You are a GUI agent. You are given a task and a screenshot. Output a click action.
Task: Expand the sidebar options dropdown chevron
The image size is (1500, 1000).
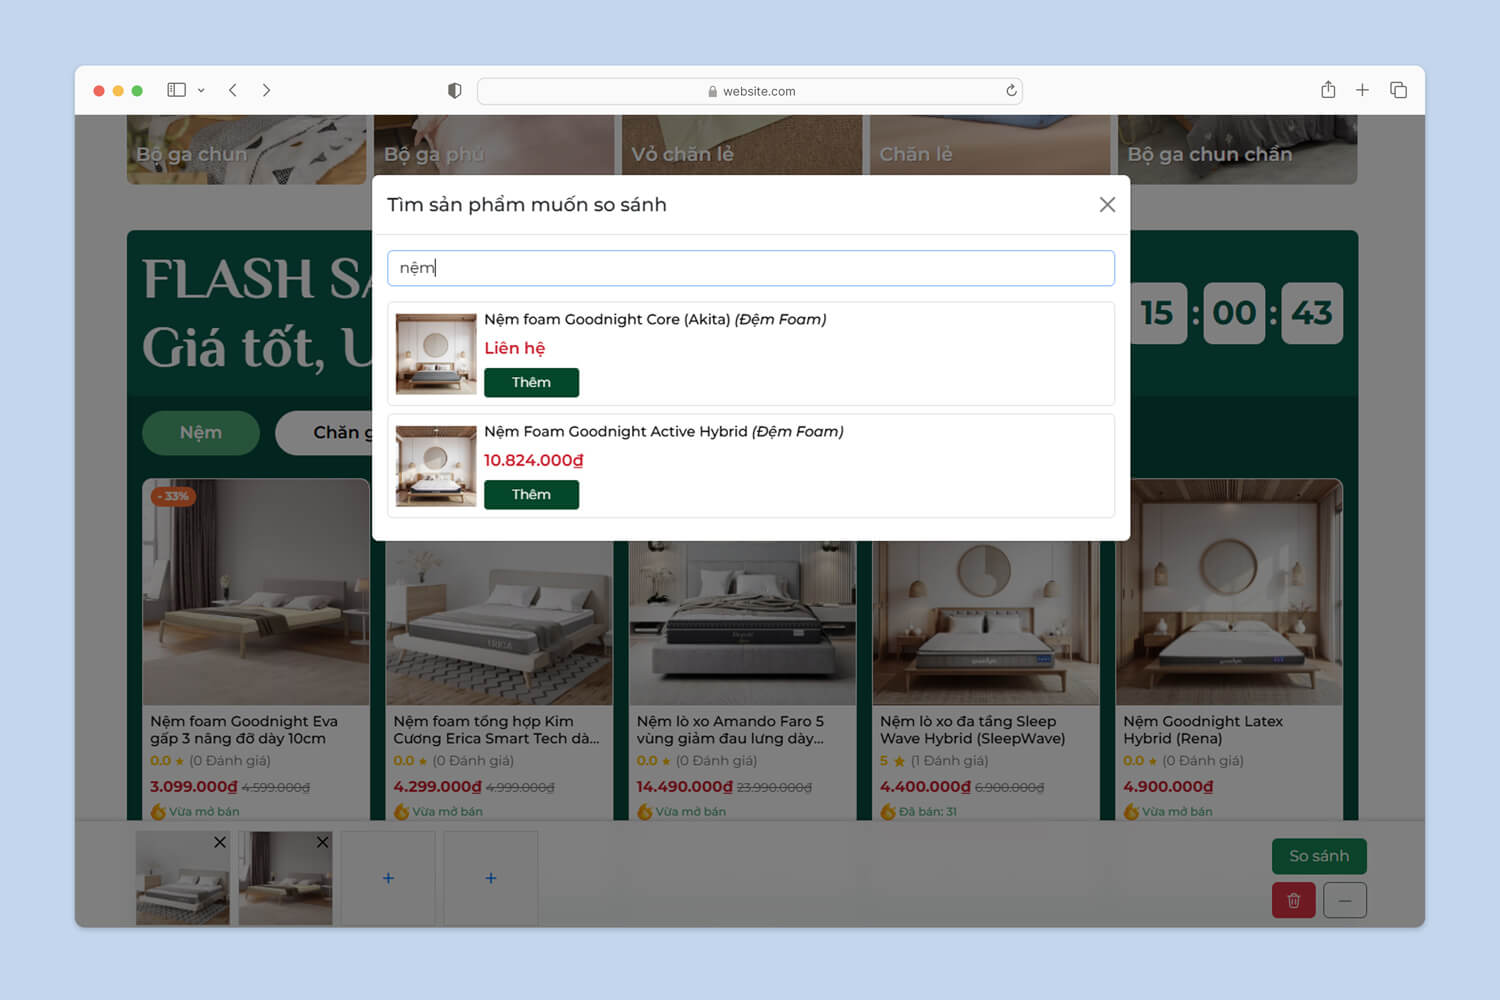pos(201,90)
